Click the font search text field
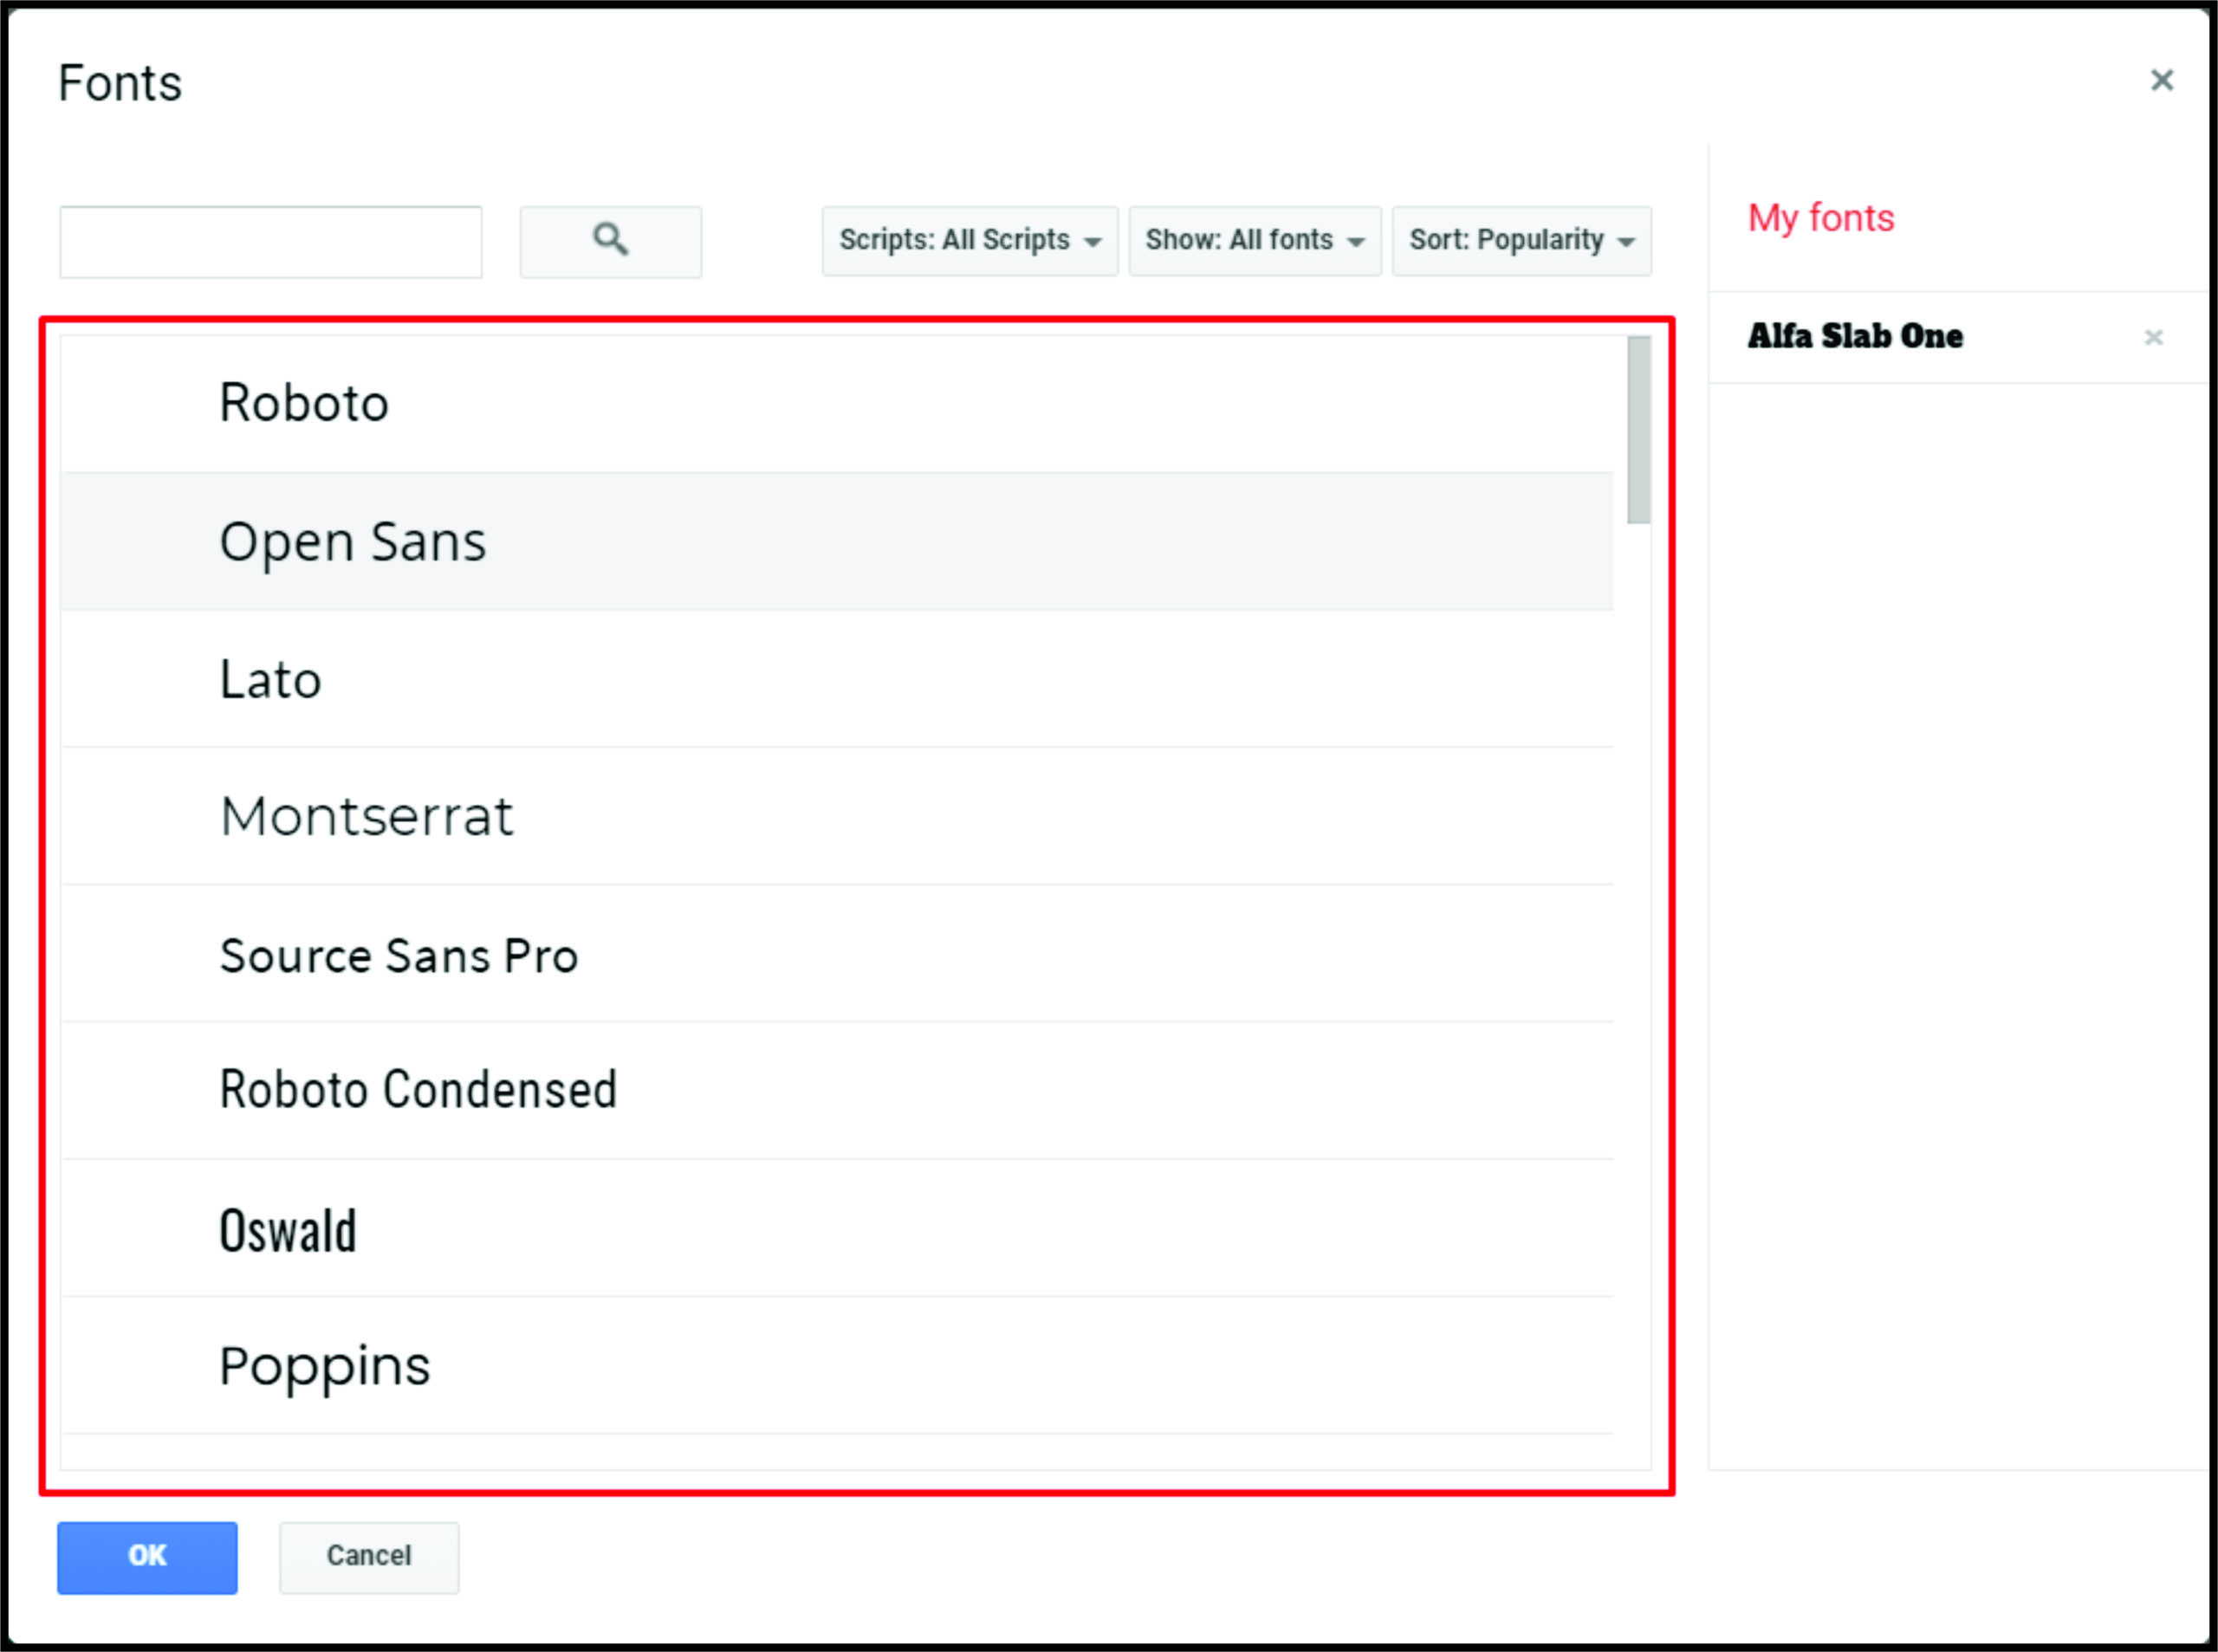 point(270,242)
